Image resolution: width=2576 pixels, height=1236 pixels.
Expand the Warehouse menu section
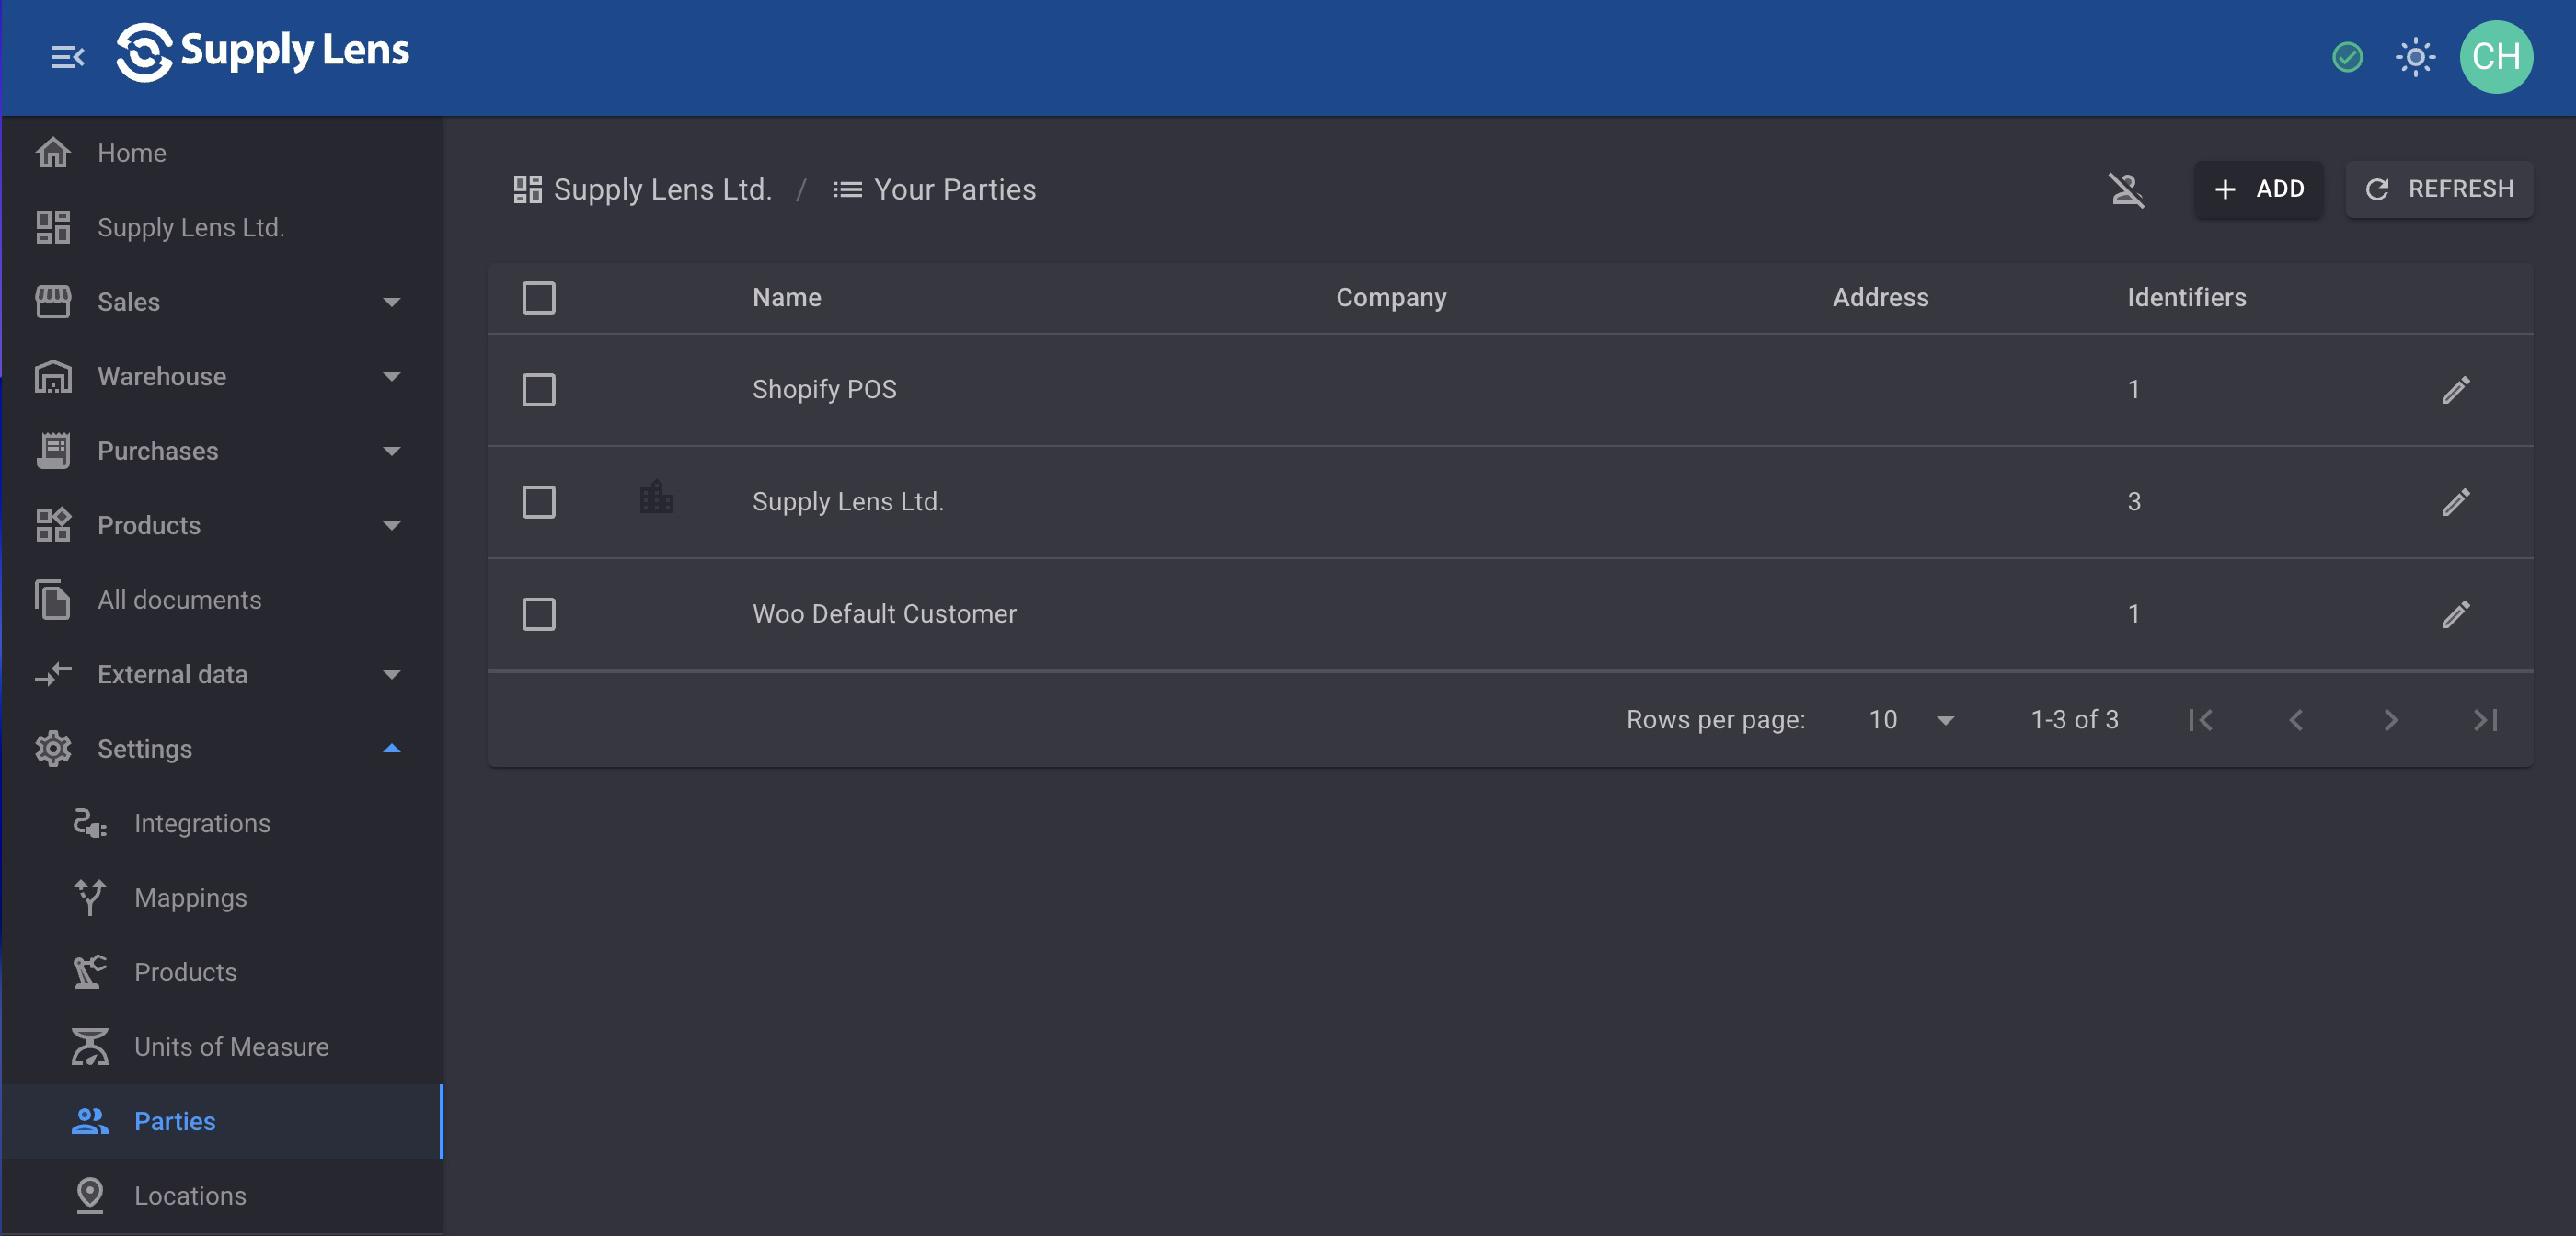(x=222, y=377)
